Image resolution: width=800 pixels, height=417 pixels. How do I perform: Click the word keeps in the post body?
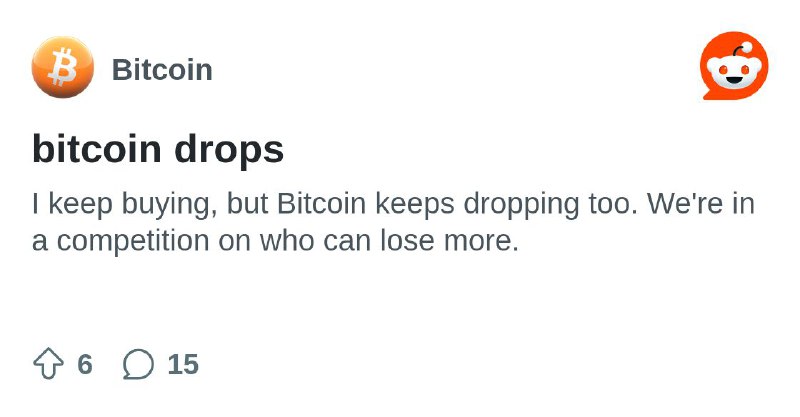[415, 205]
